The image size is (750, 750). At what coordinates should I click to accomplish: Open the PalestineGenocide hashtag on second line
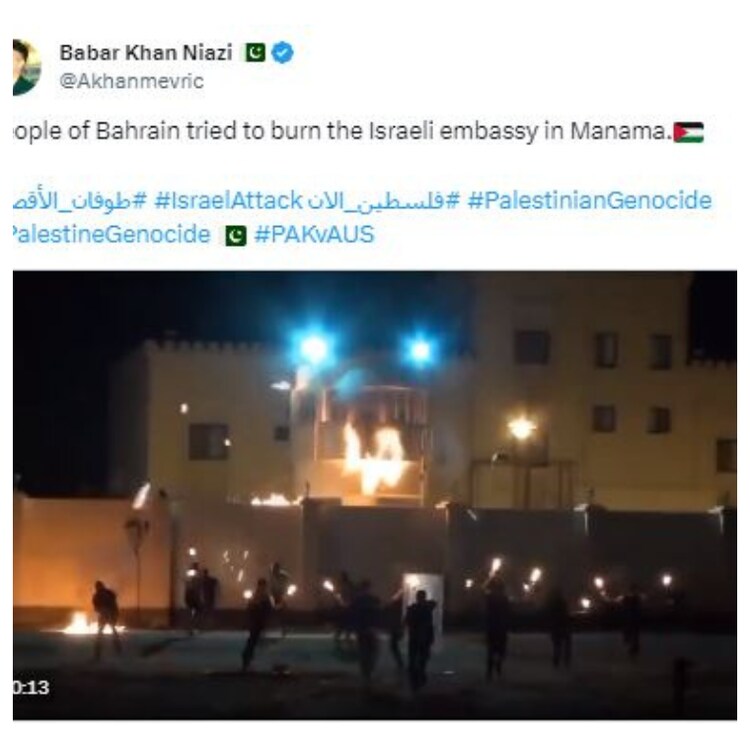click(x=111, y=235)
